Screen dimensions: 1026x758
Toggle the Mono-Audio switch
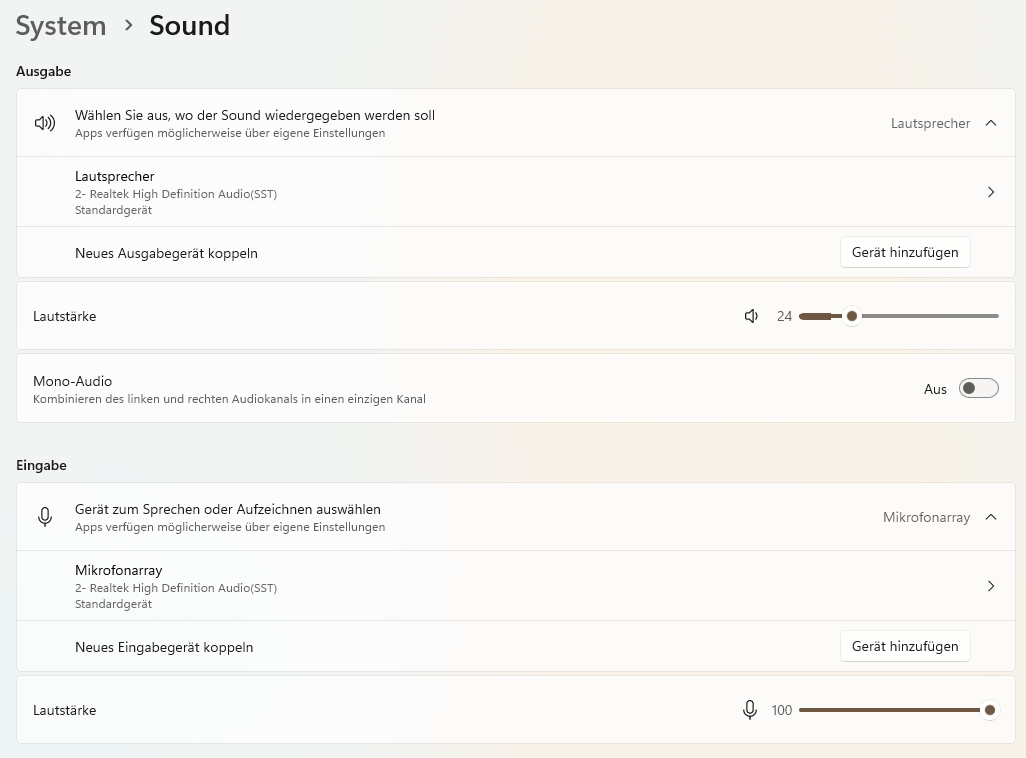tap(978, 389)
